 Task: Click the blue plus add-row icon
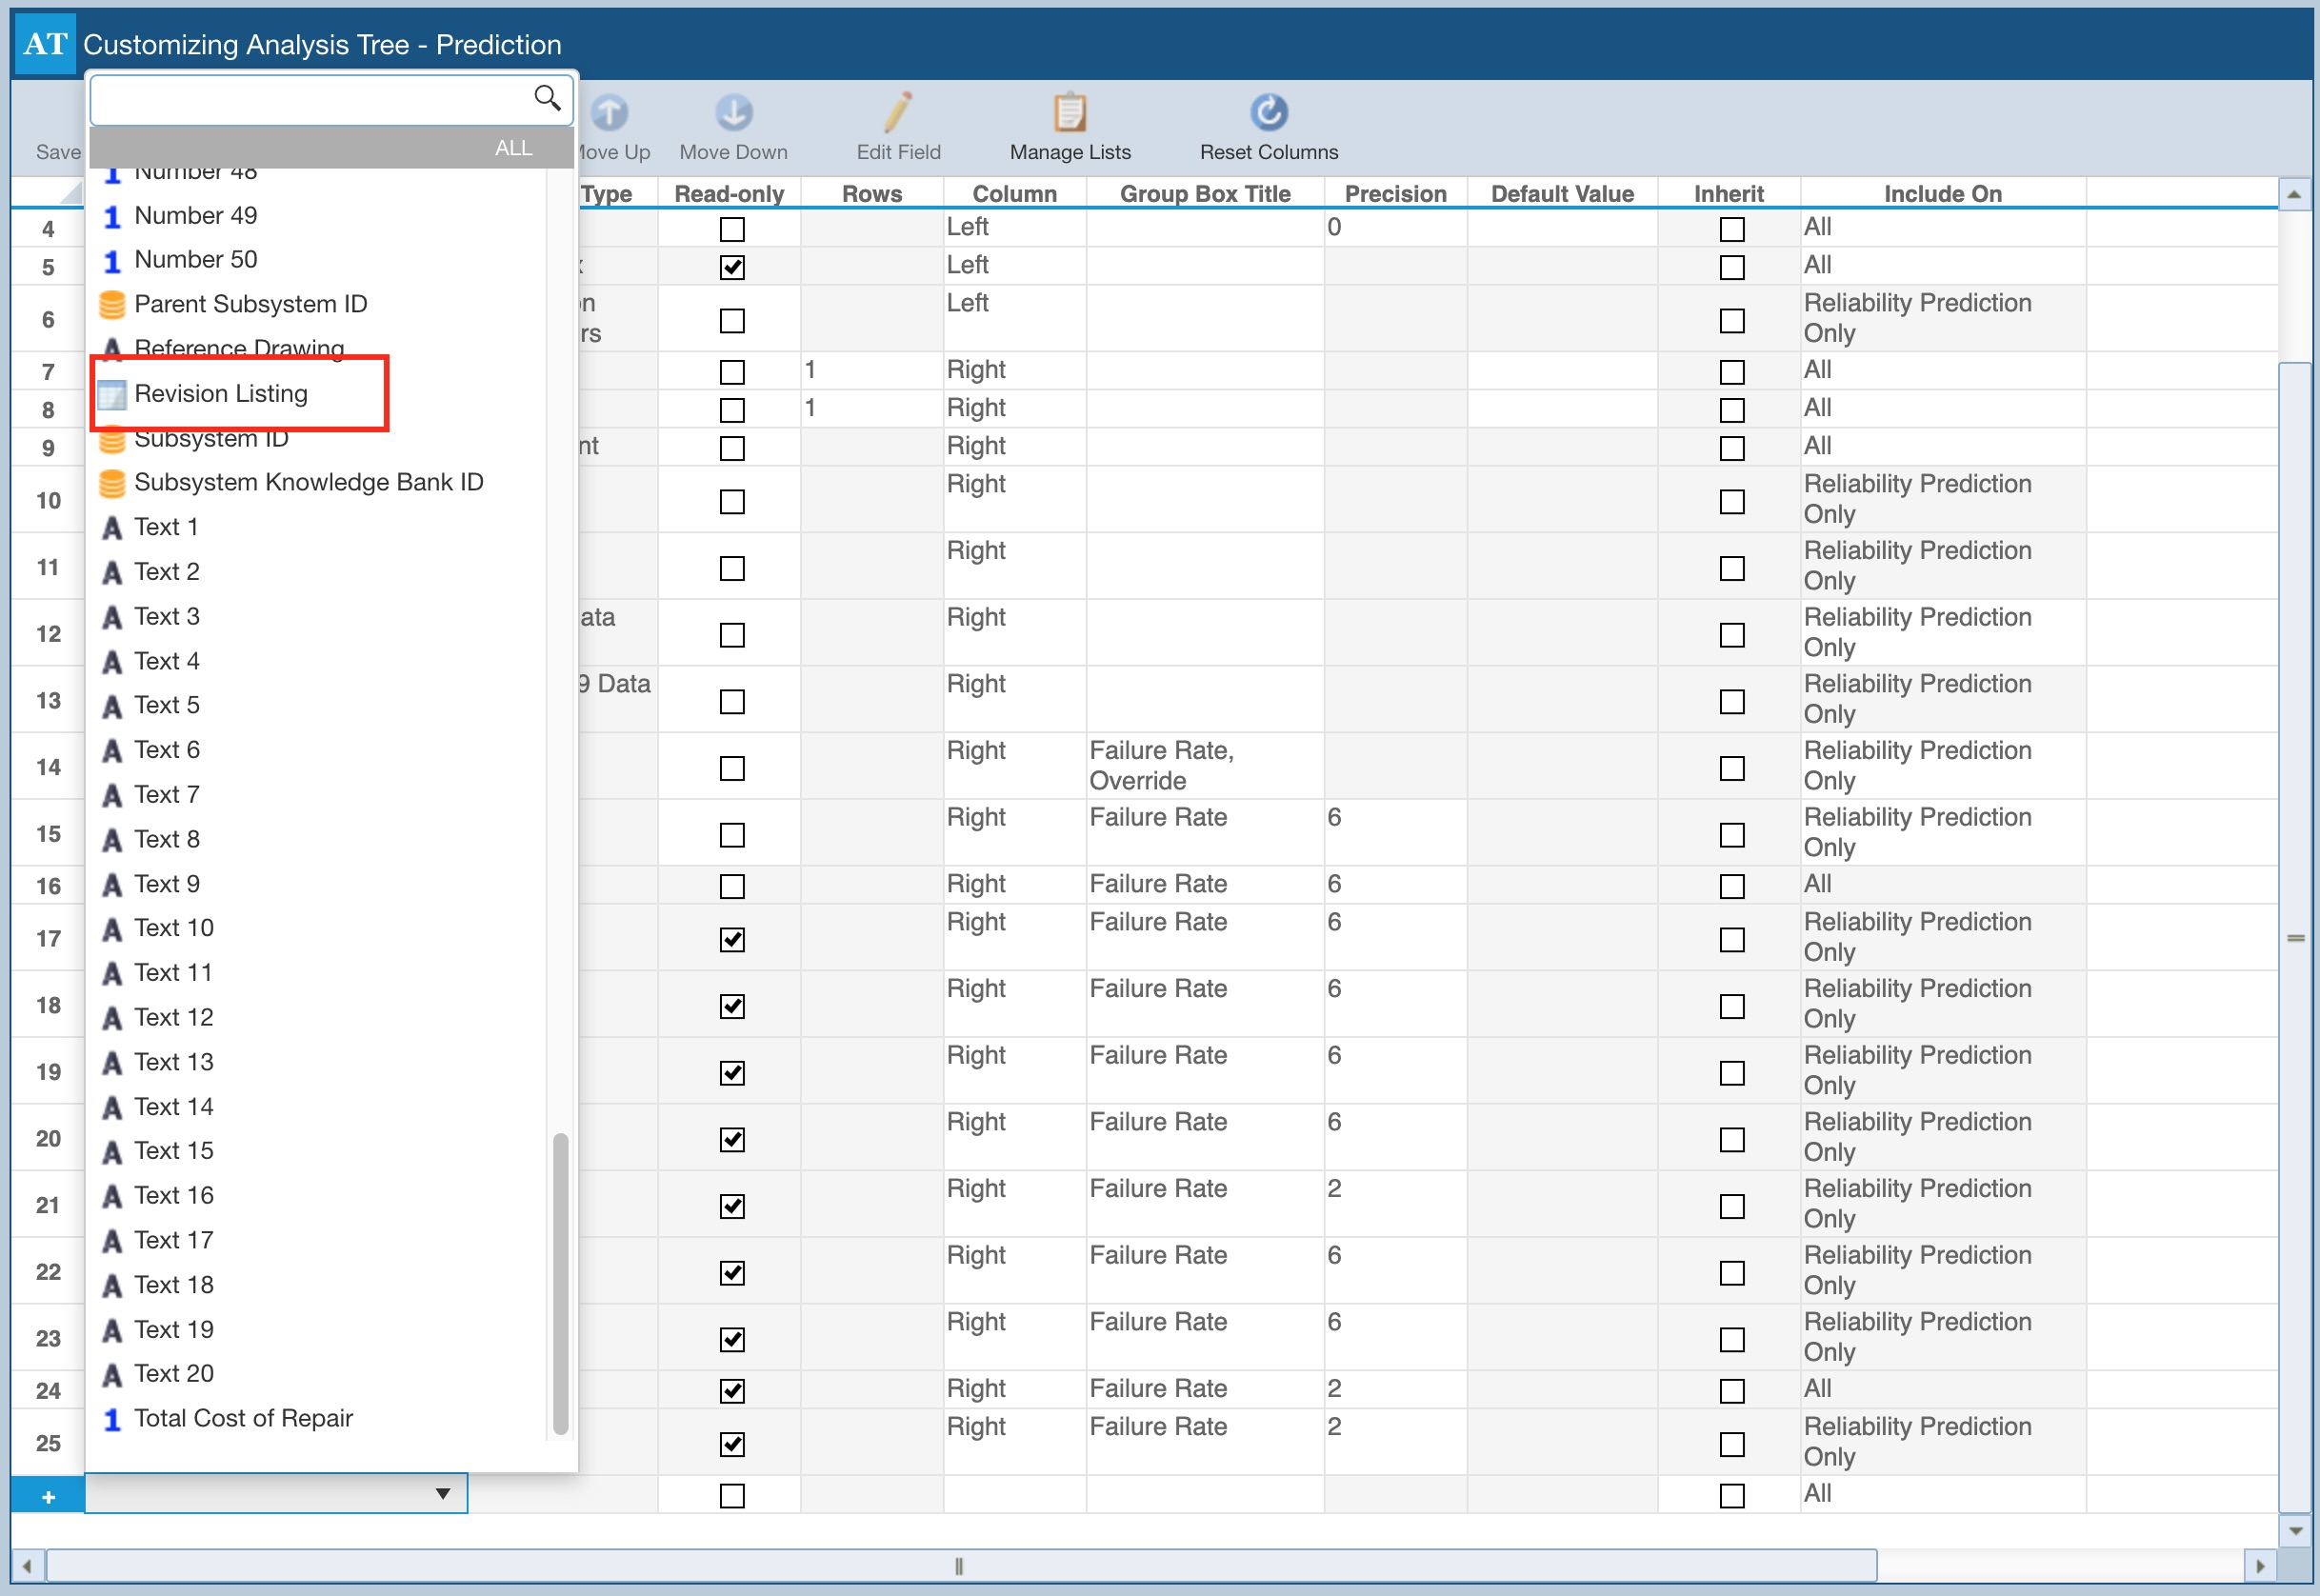(48, 1497)
